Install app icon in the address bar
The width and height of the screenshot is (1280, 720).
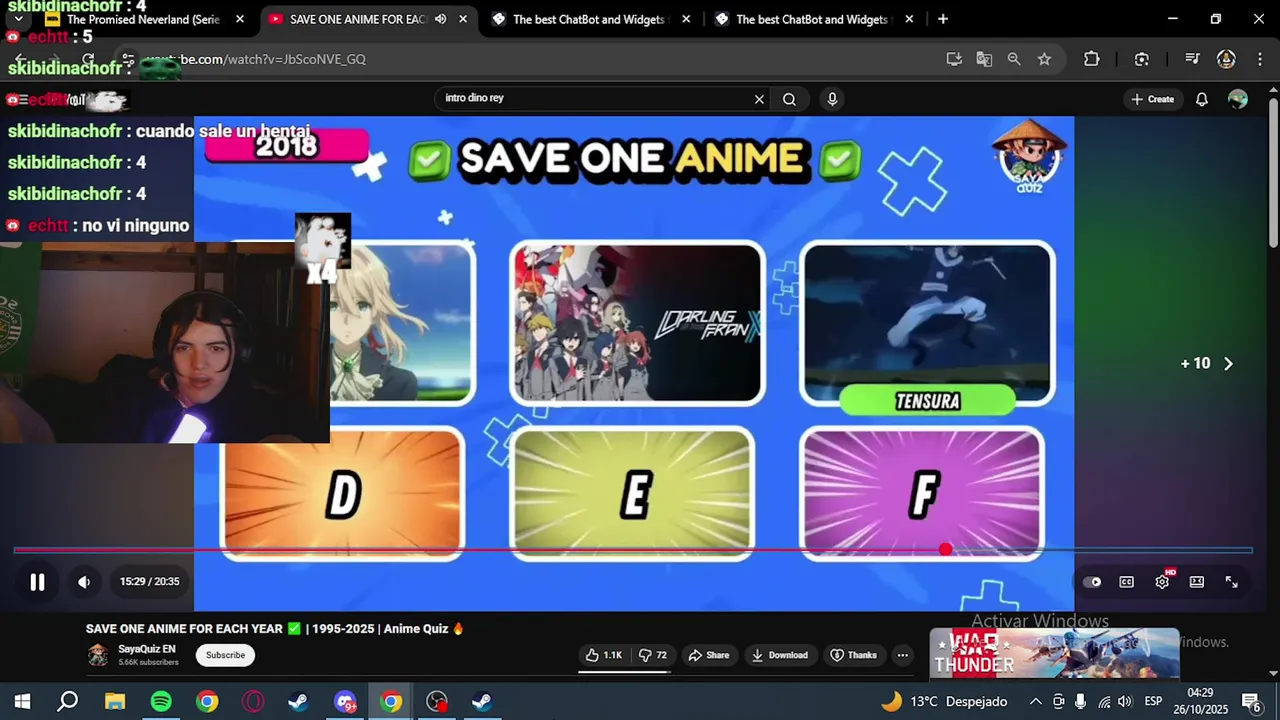(x=954, y=59)
